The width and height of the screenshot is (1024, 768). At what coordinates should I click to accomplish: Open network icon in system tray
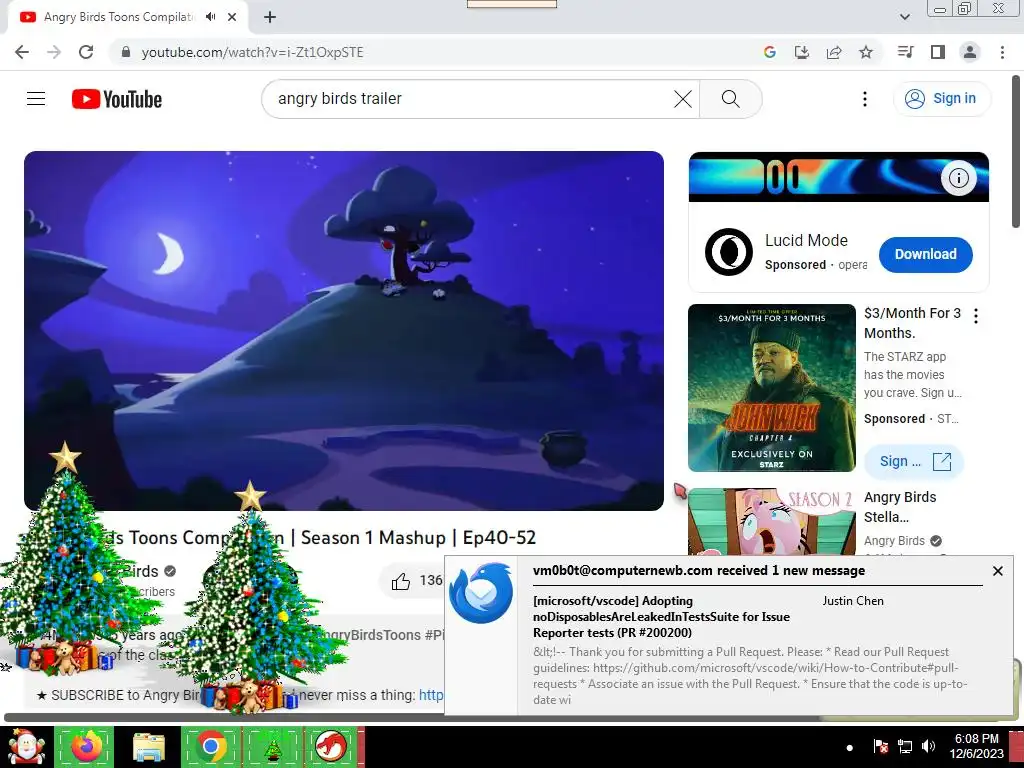click(904, 746)
